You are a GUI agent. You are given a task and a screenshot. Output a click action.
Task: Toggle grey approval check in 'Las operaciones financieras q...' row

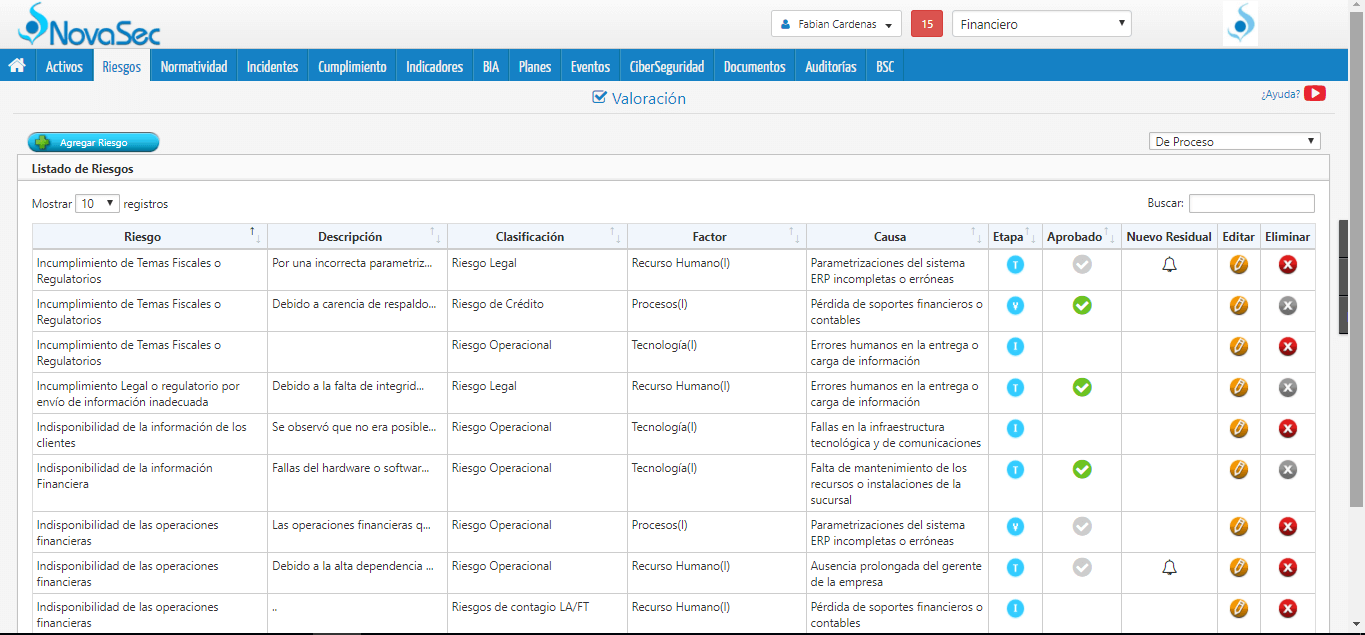coord(1082,526)
